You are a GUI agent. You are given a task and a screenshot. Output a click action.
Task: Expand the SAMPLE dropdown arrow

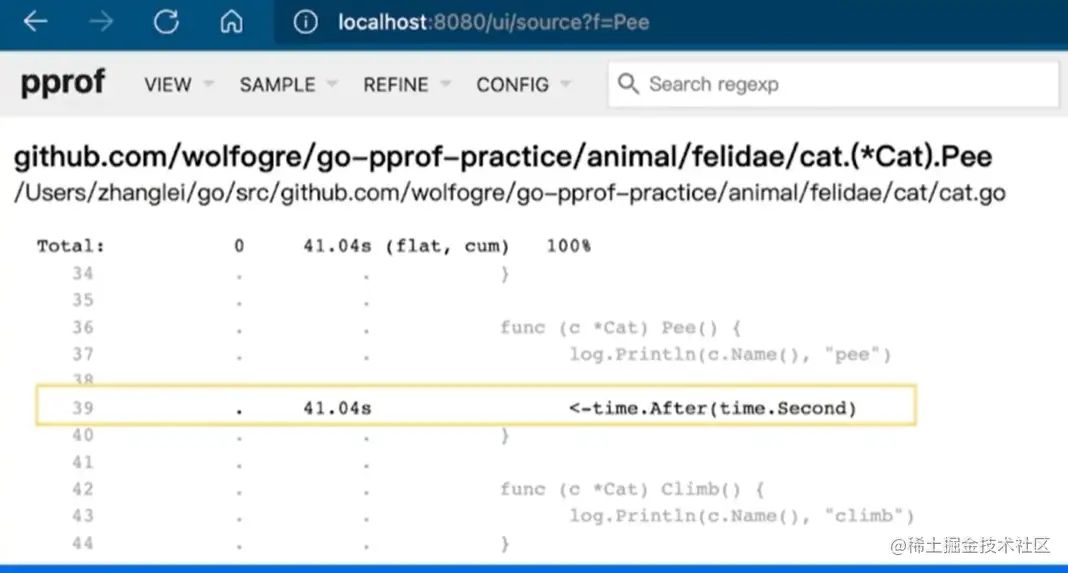pos(332,84)
